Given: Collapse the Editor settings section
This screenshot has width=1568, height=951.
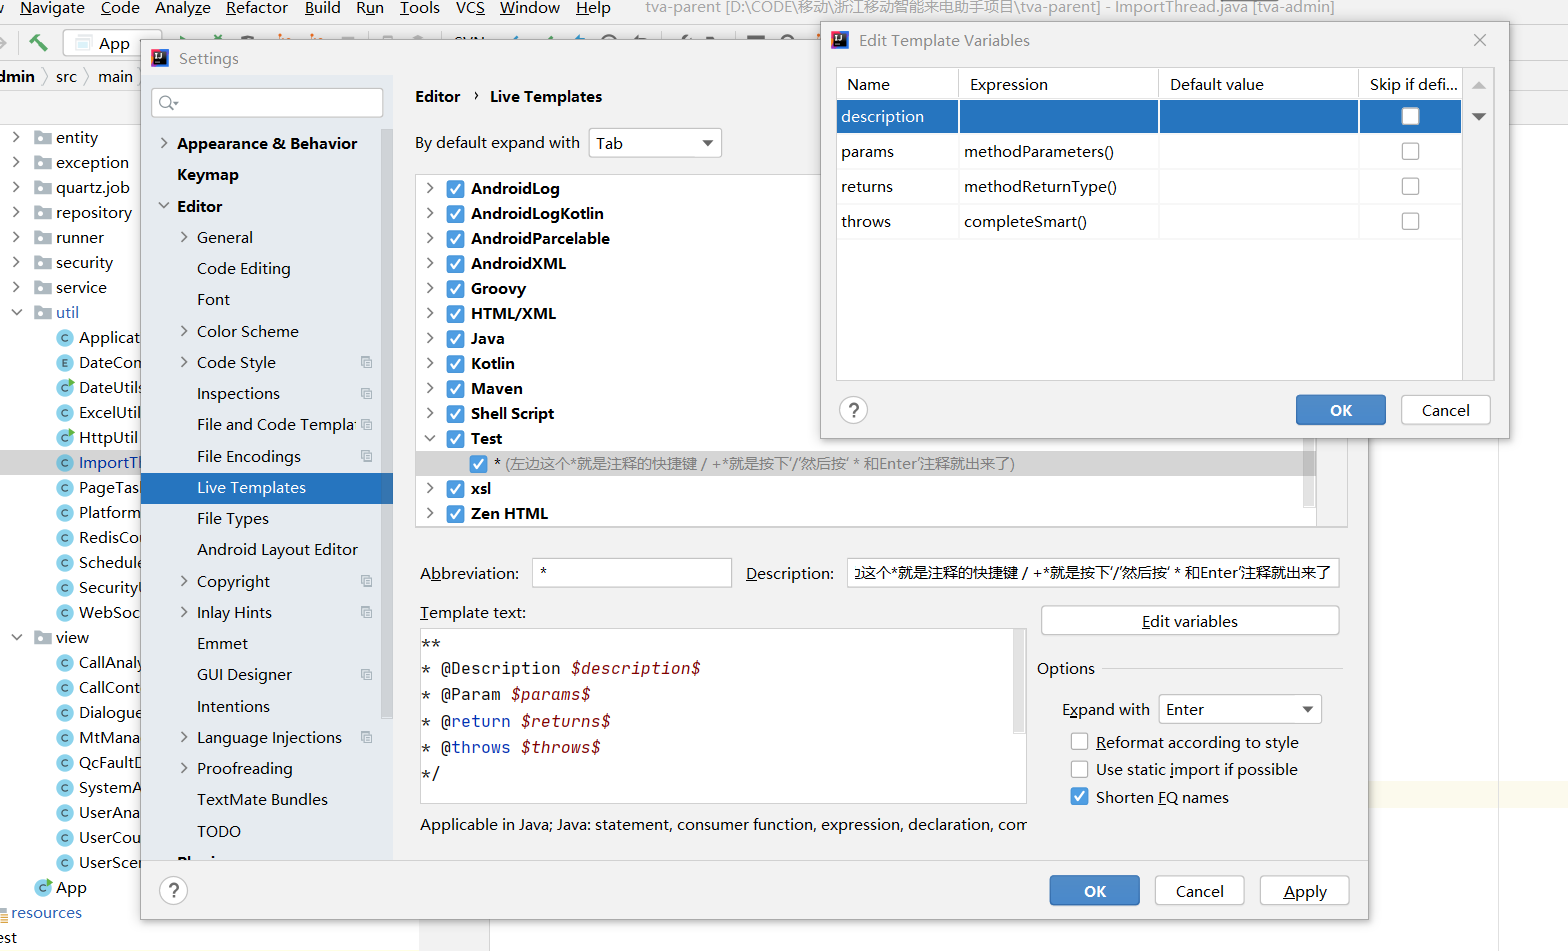Looking at the screenshot, I should pos(163,206).
